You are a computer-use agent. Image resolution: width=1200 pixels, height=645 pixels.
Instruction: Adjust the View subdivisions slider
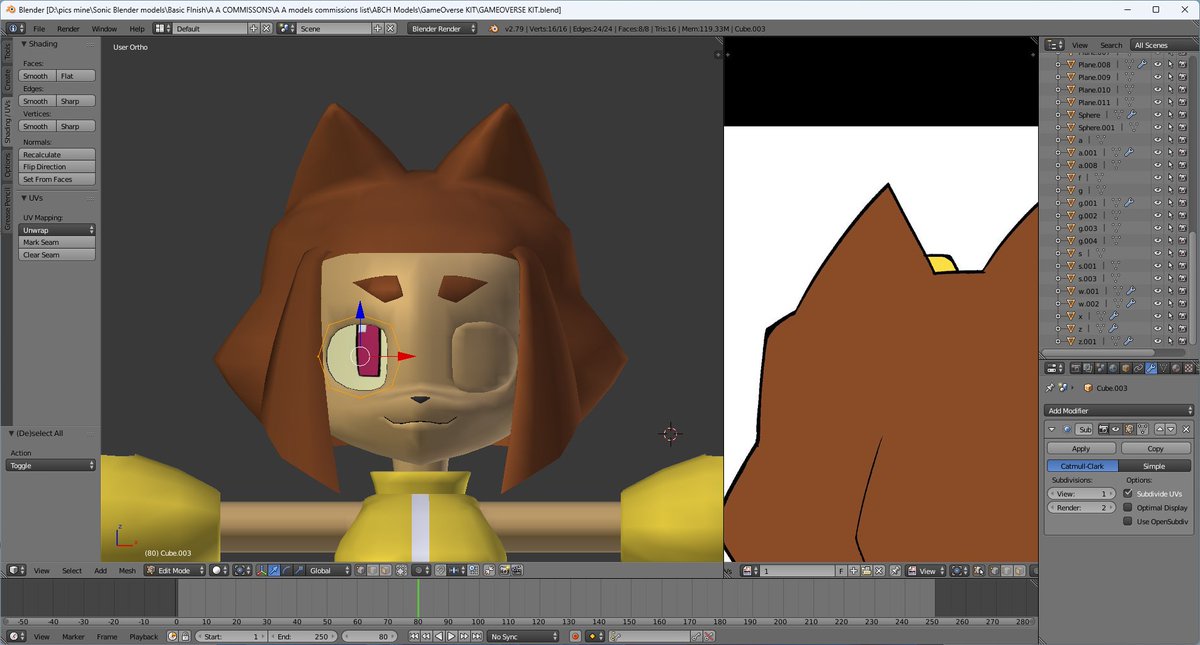(1081, 494)
